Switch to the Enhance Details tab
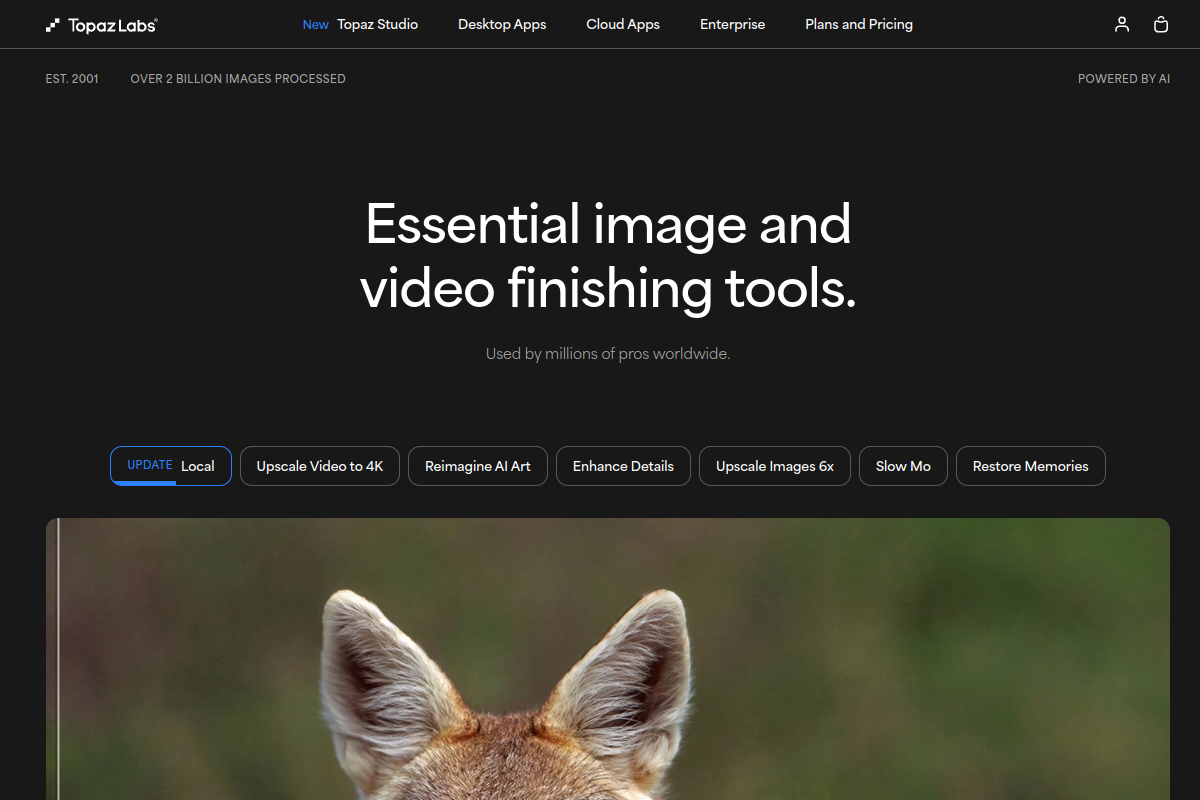1200x800 pixels. 623,466
